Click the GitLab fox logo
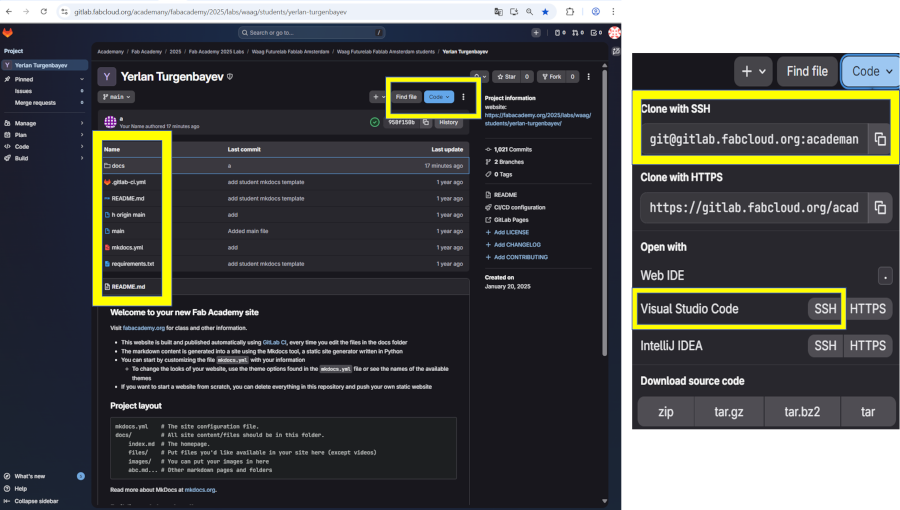 pos(7,33)
